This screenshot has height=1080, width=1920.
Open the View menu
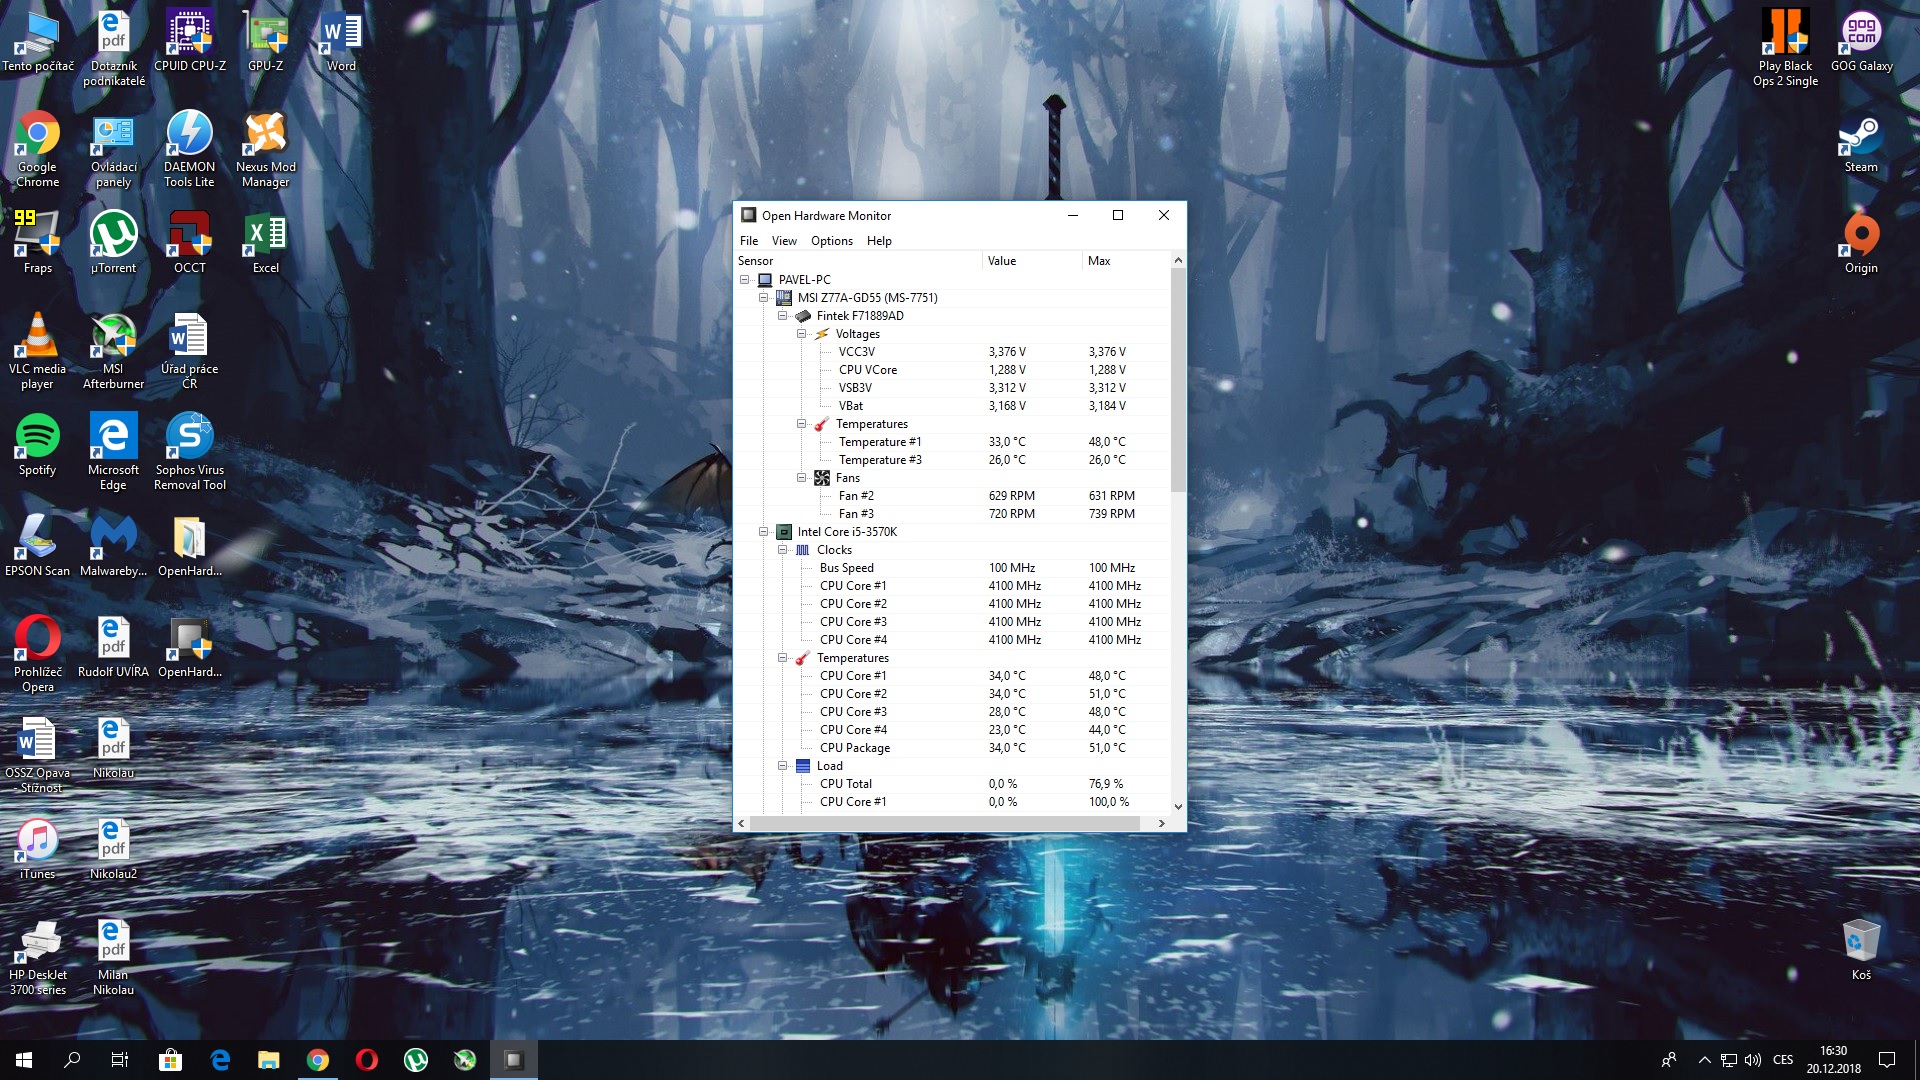[x=784, y=241]
